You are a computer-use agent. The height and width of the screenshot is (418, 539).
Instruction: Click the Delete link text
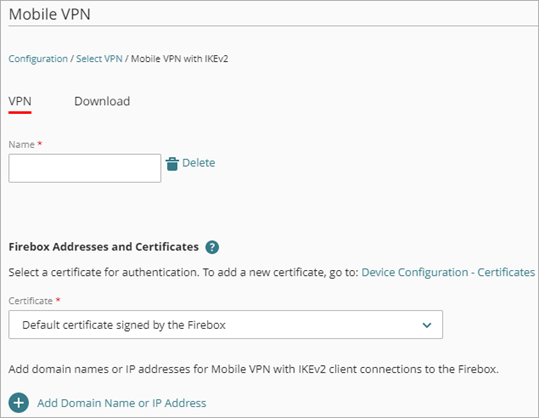coord(198,163)
